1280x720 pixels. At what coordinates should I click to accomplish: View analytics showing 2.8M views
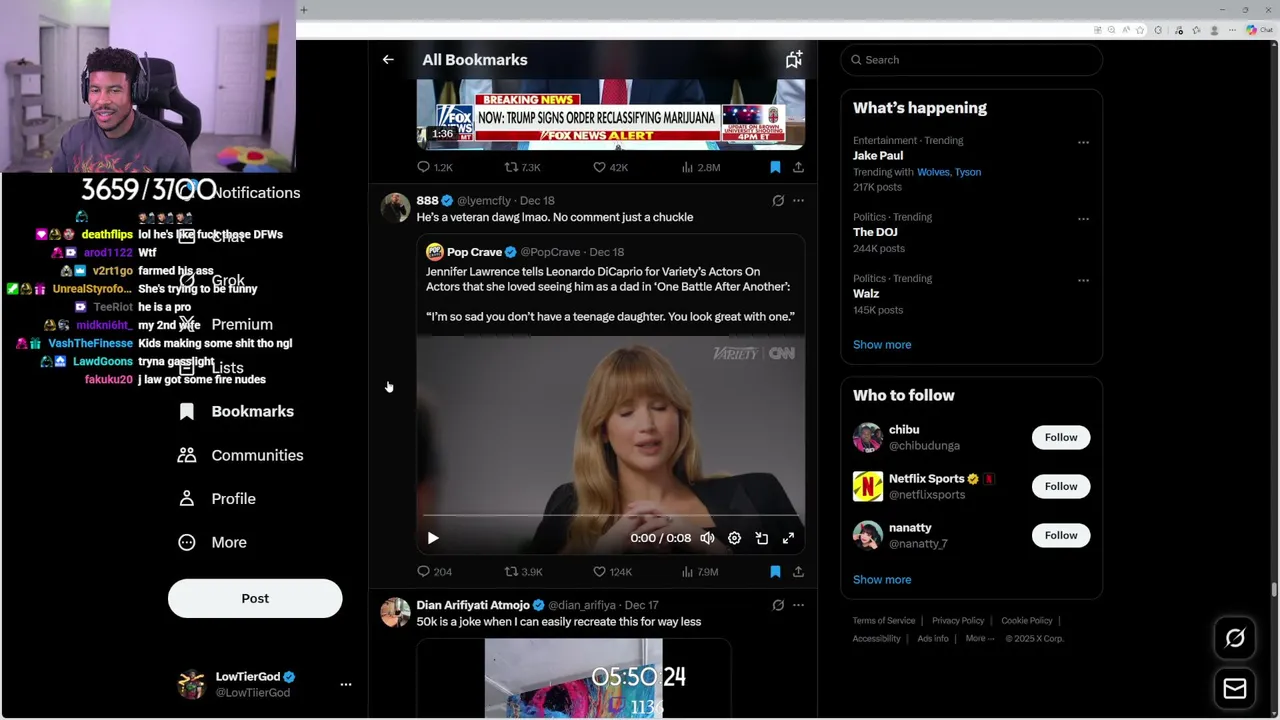tap(700, 167)
